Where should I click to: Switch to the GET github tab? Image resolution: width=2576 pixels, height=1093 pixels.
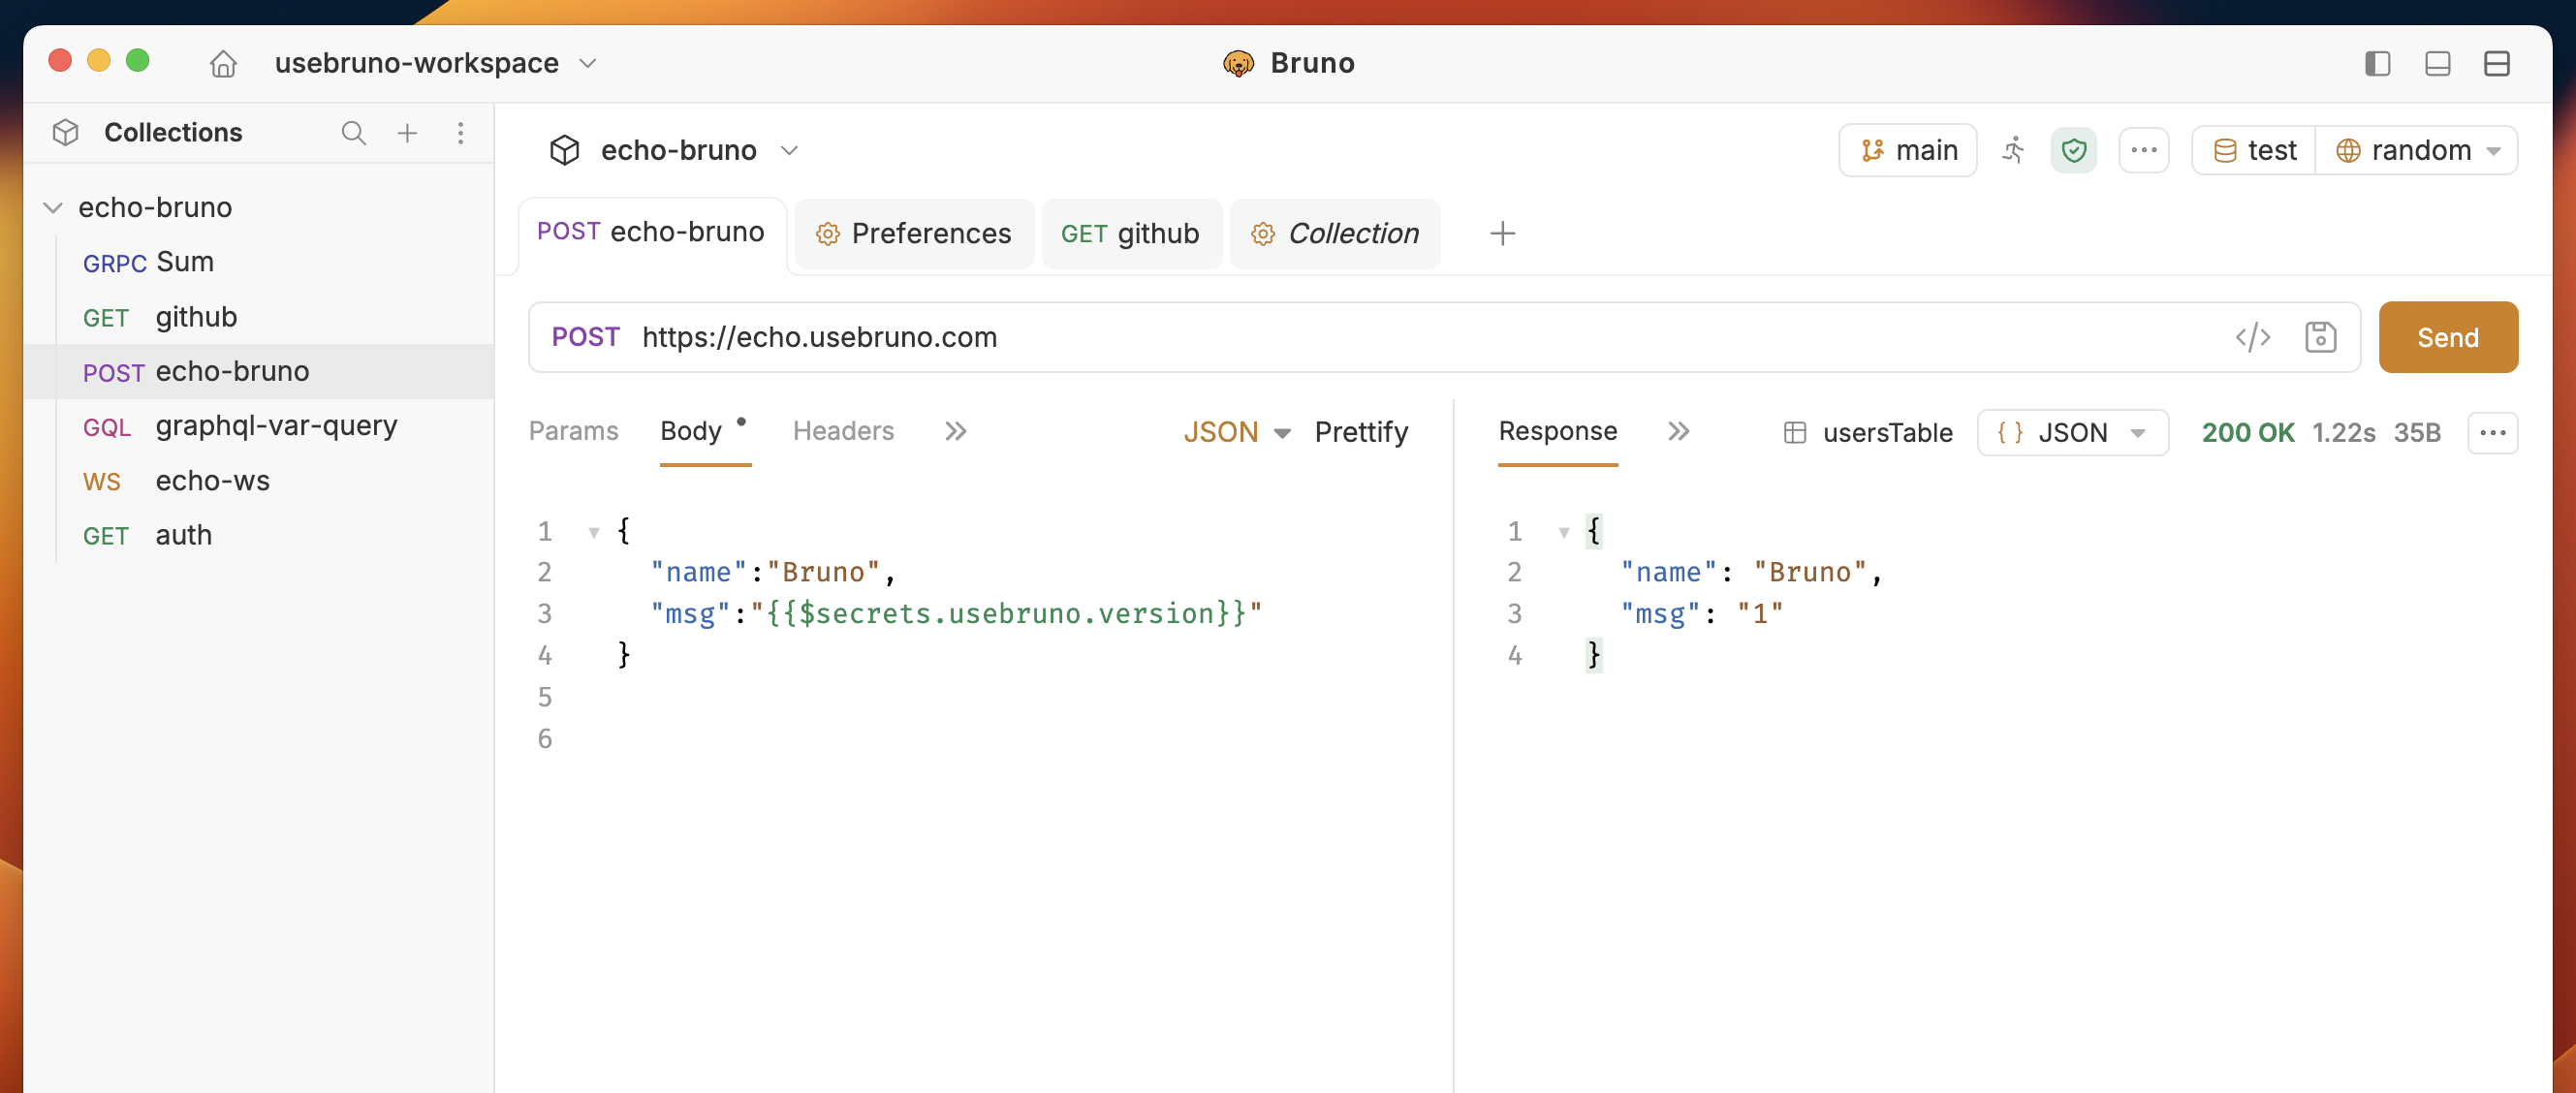pos(1131,234)
